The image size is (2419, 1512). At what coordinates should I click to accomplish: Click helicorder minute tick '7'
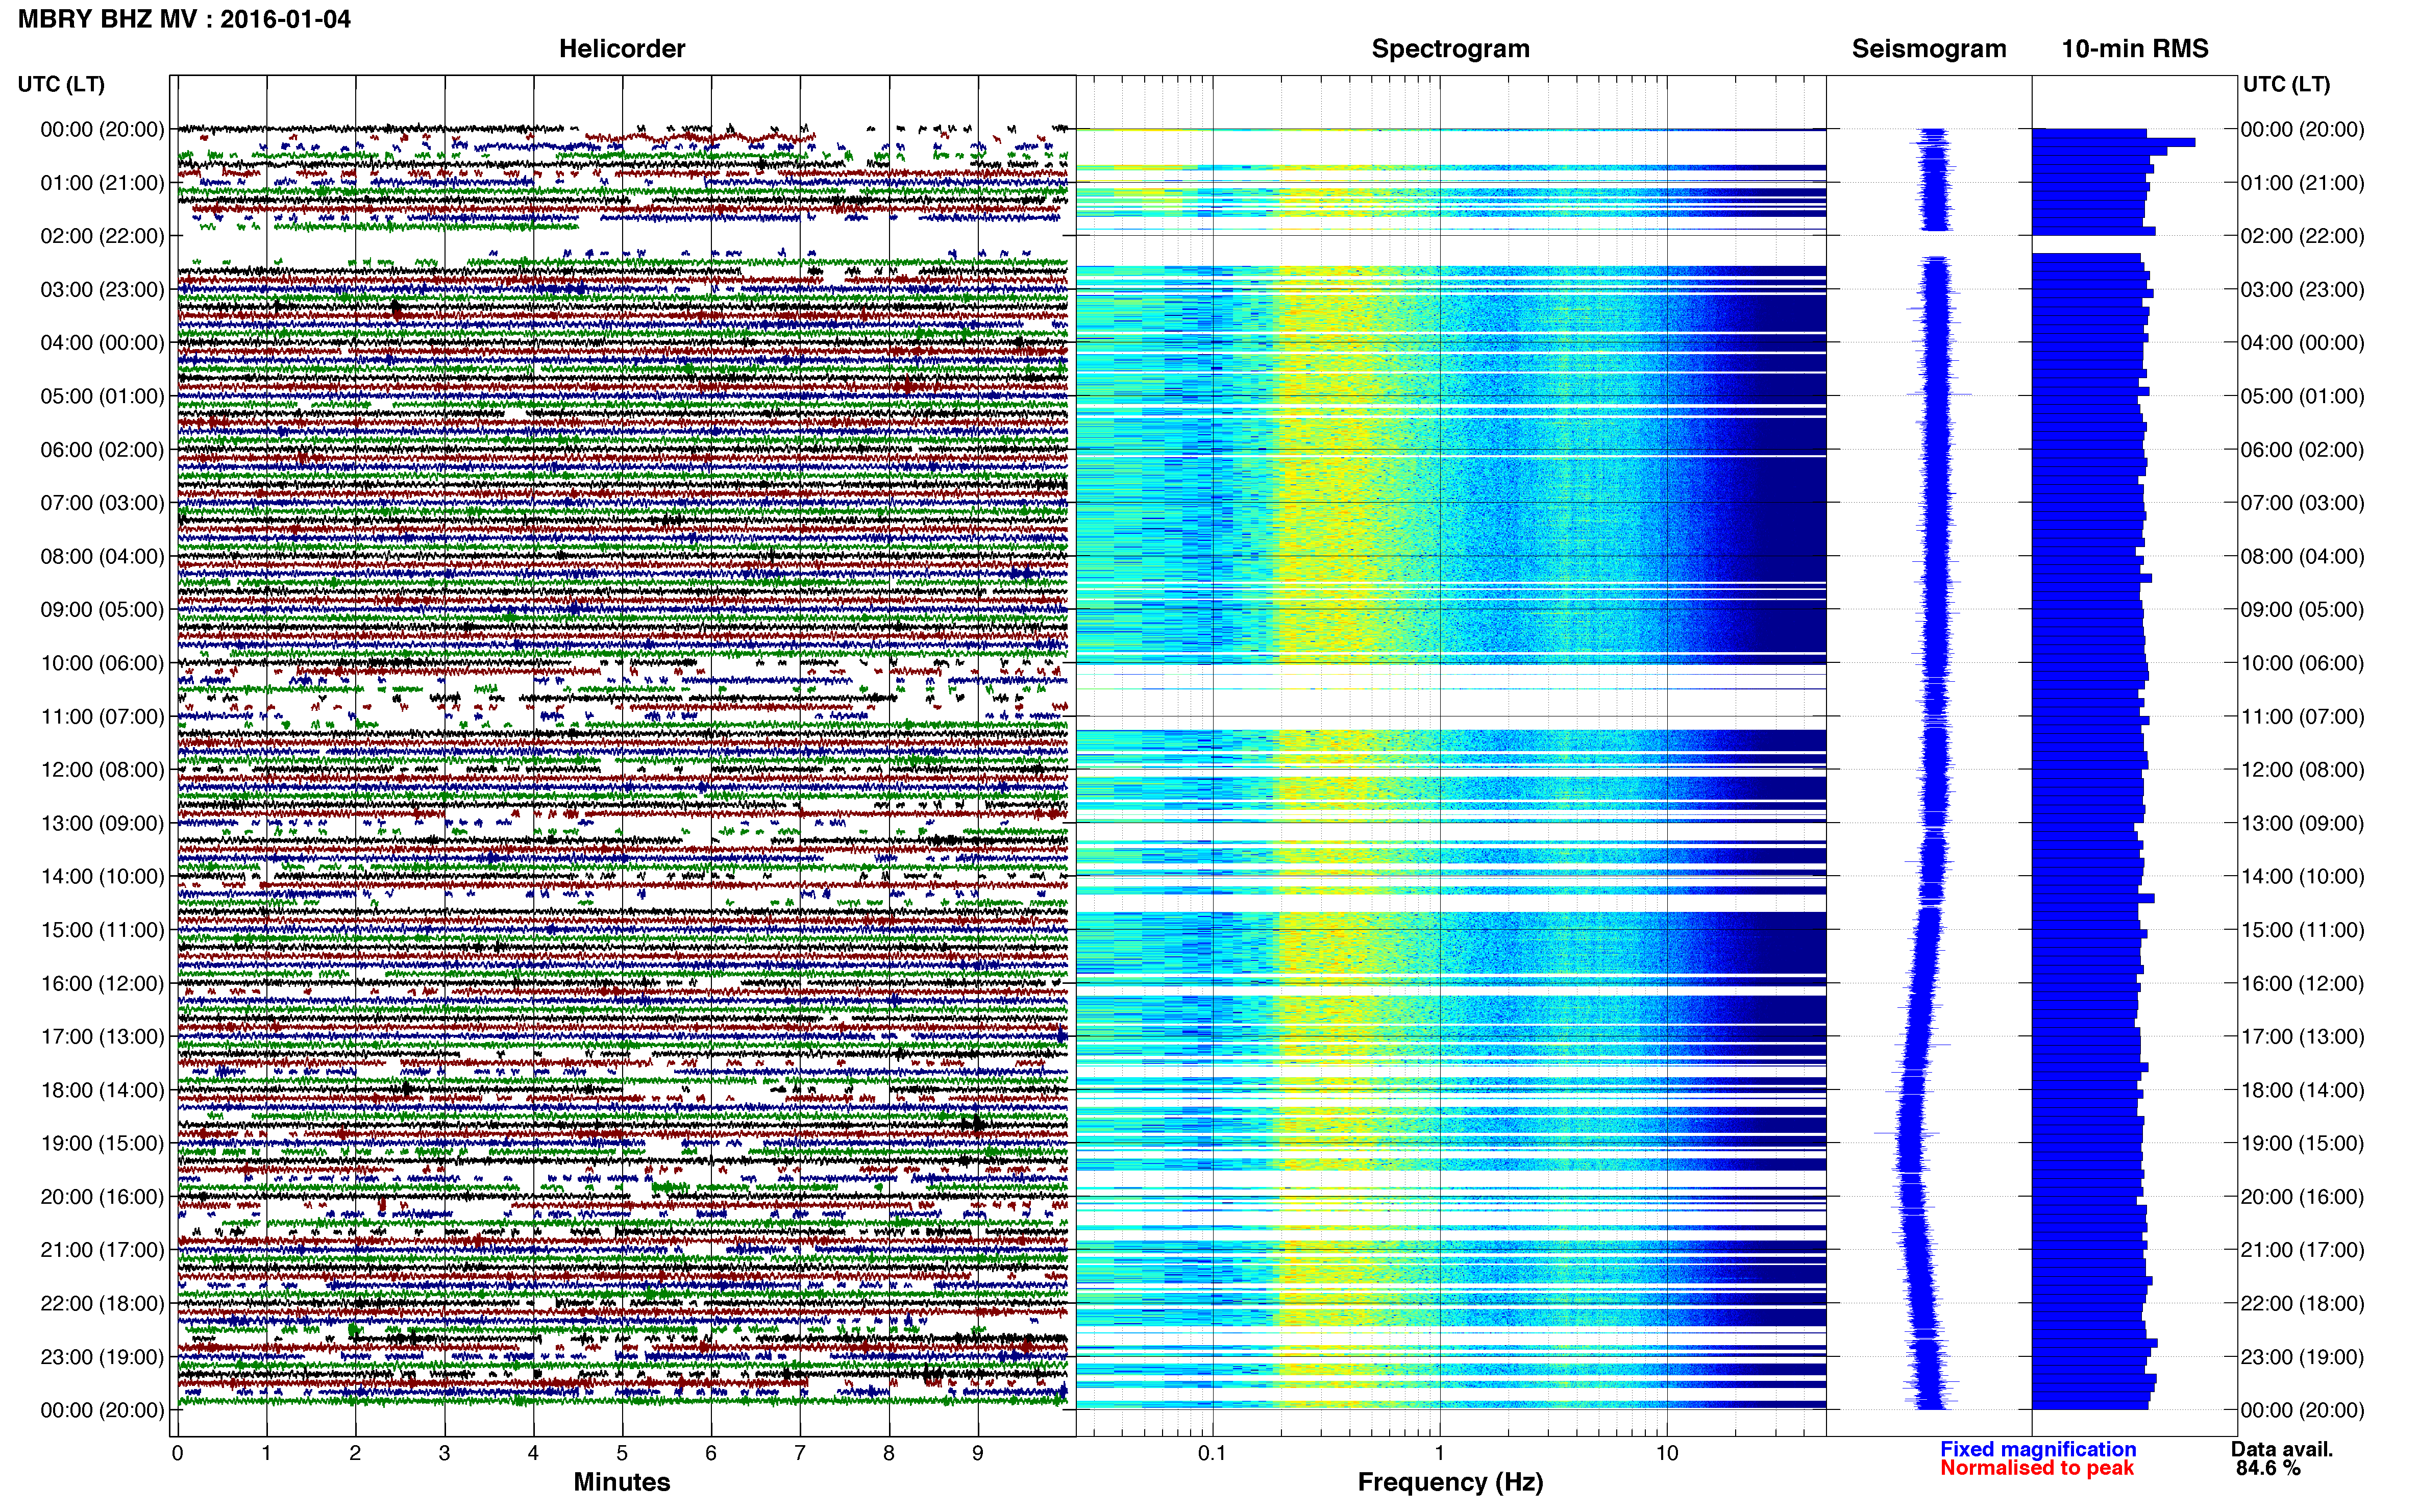pos(800,1453)
